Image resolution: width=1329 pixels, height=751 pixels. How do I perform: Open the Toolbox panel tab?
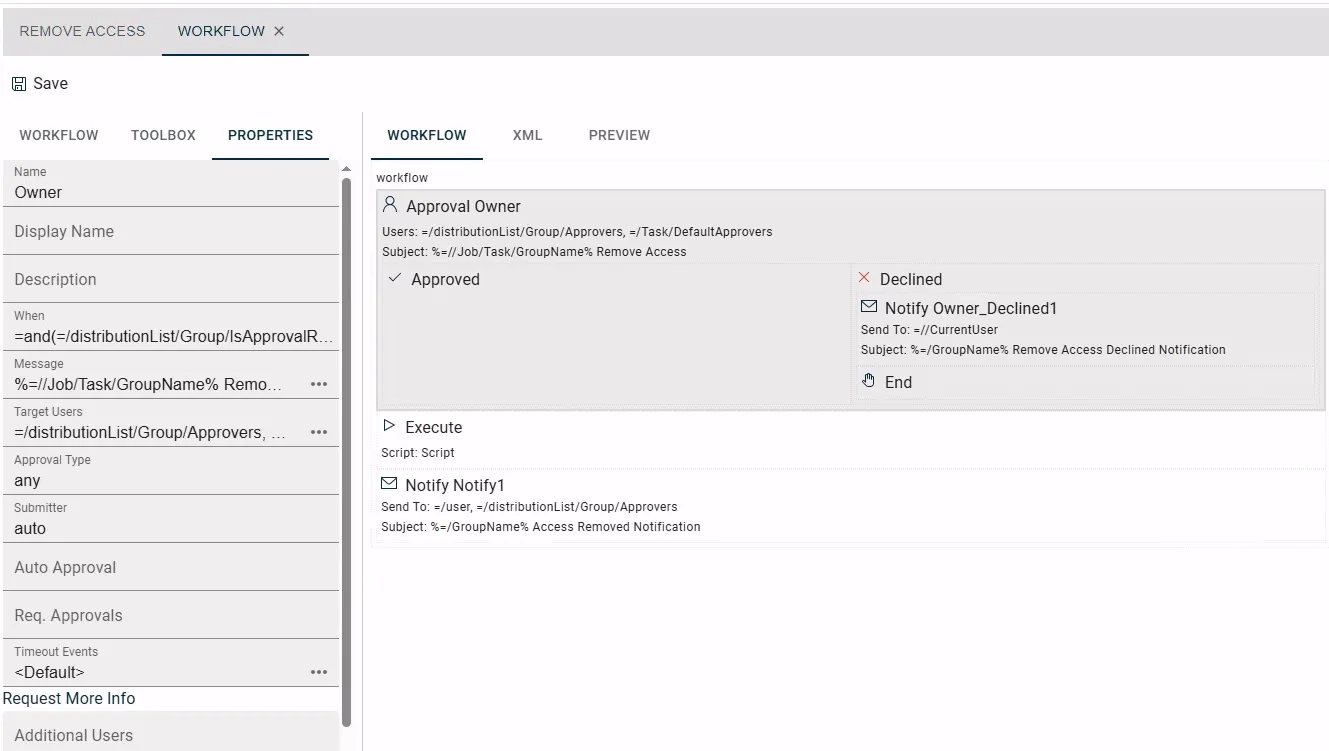pyautogui.click(x=163, y=135)
